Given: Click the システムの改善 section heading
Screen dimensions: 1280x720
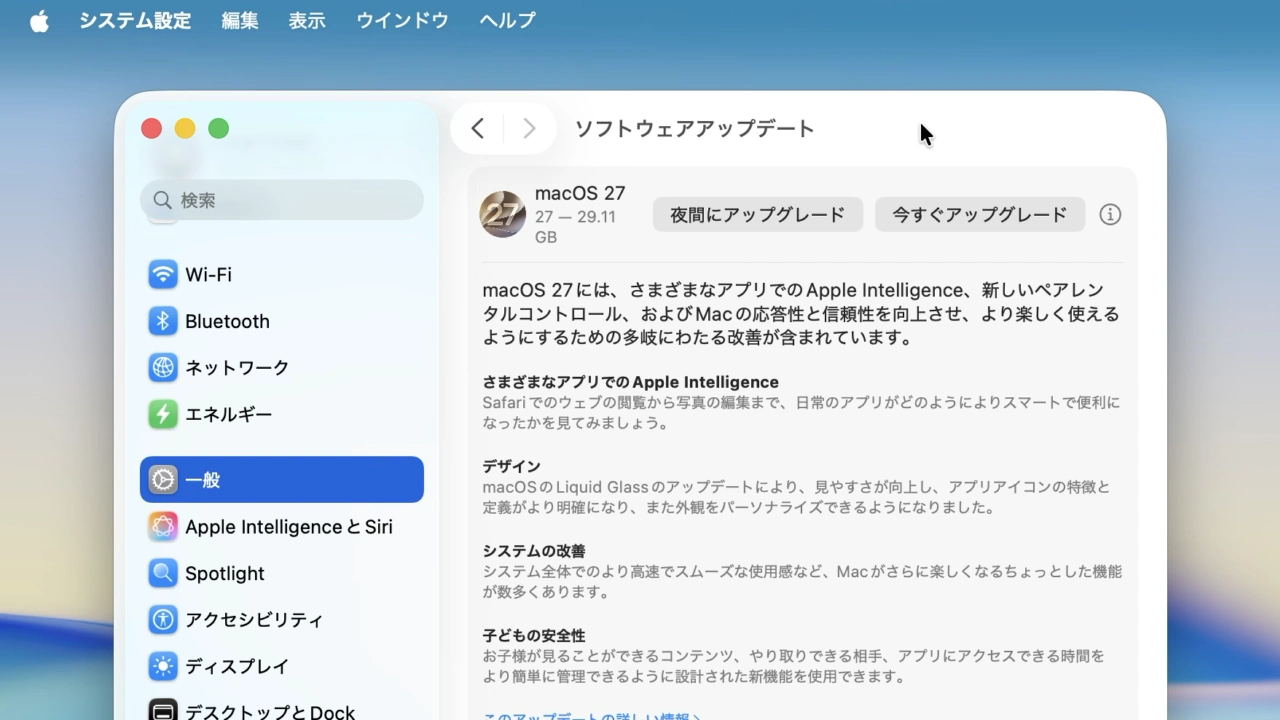Looking at the screenshot, I should [x=534, y=551].
